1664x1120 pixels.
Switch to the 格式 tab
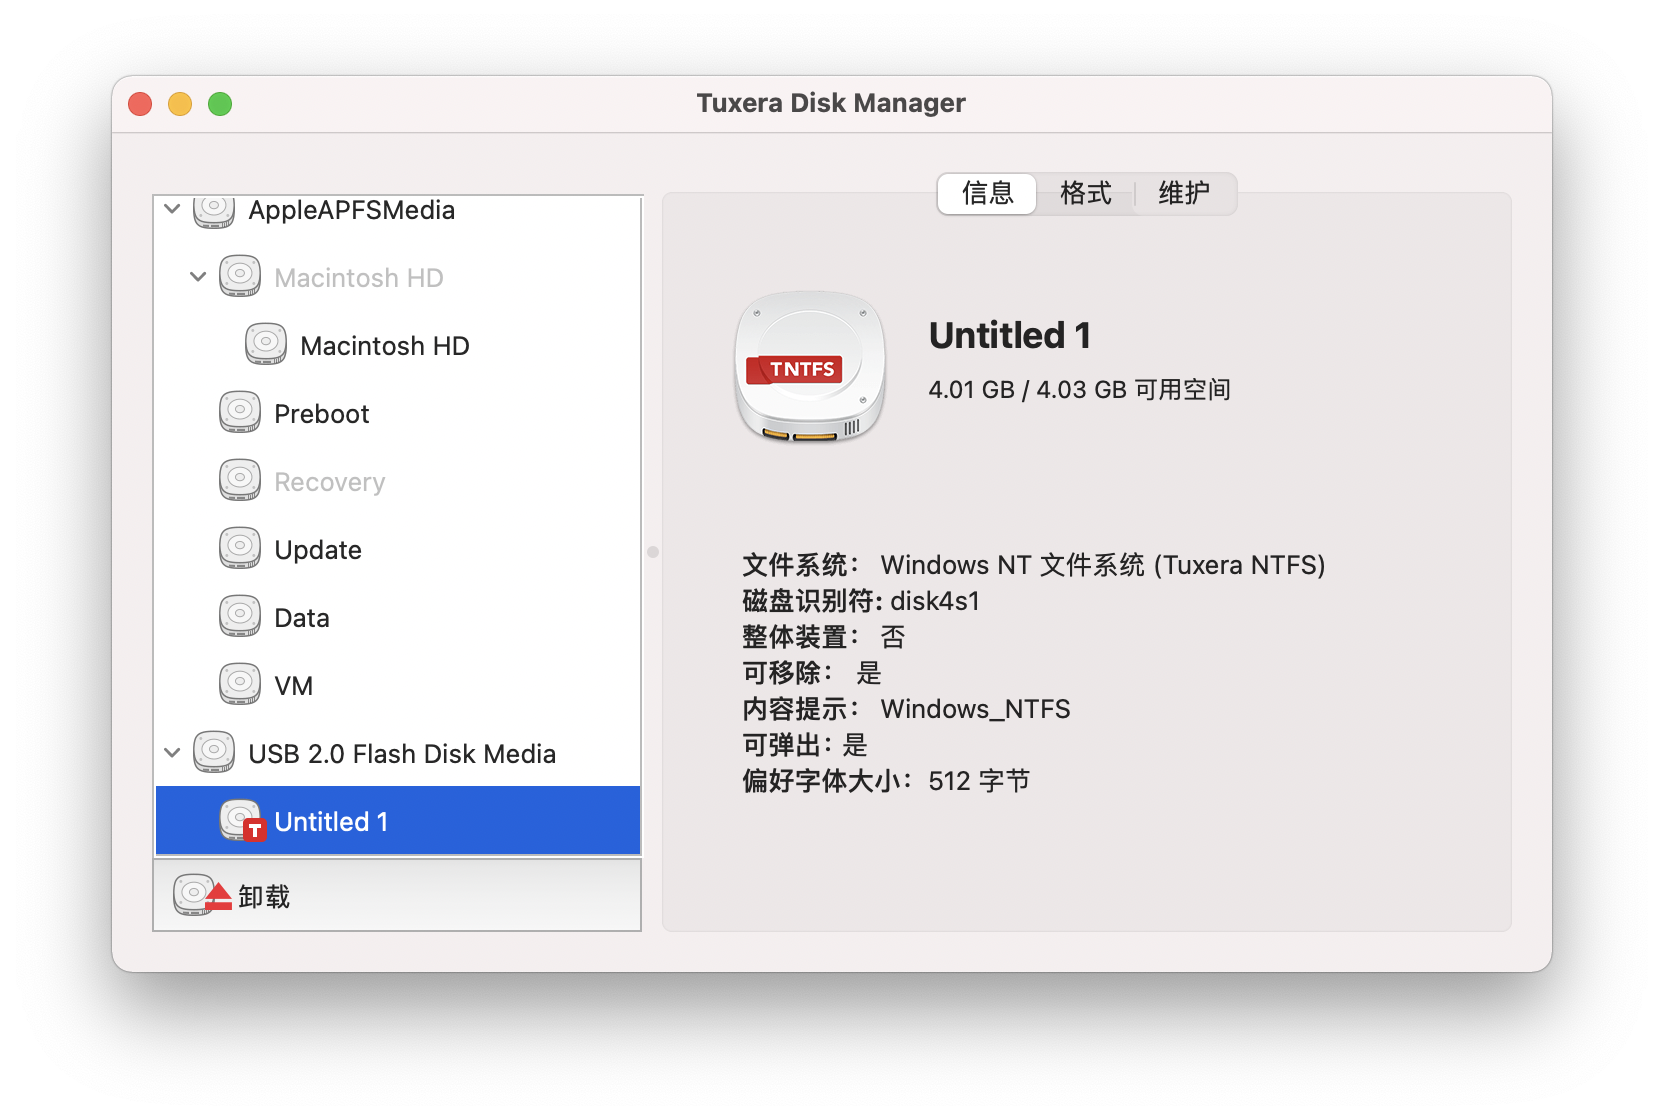pos(1085,193)
